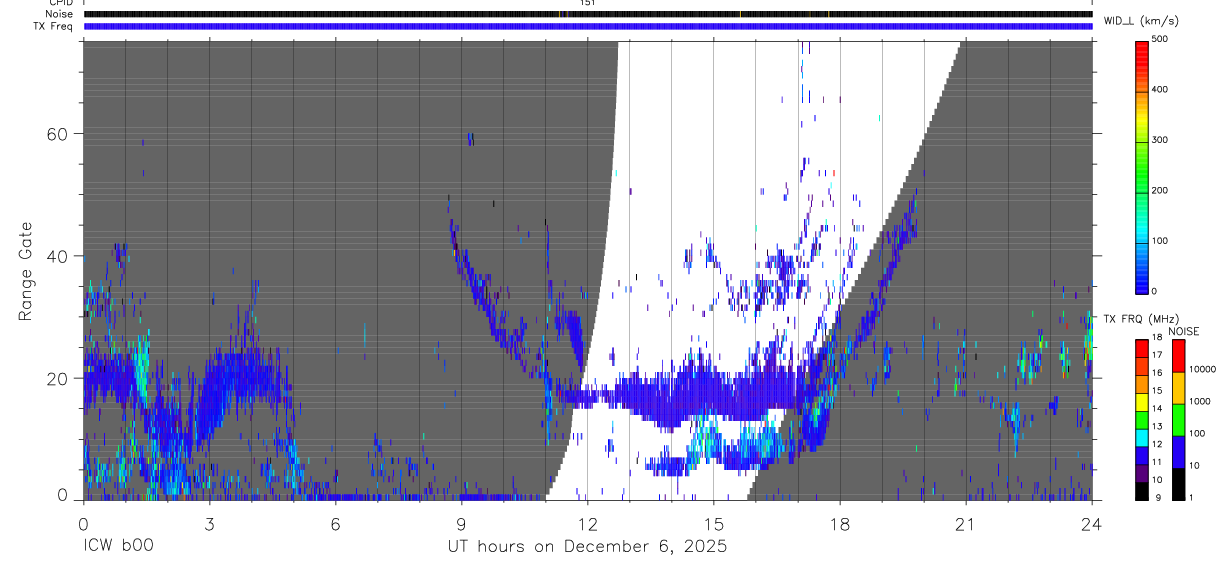Screen dimensions: 1228x567
Task: Click the cyan 12–13 MHz segment of TX FRQ legend
Action: coord(1143,437)
